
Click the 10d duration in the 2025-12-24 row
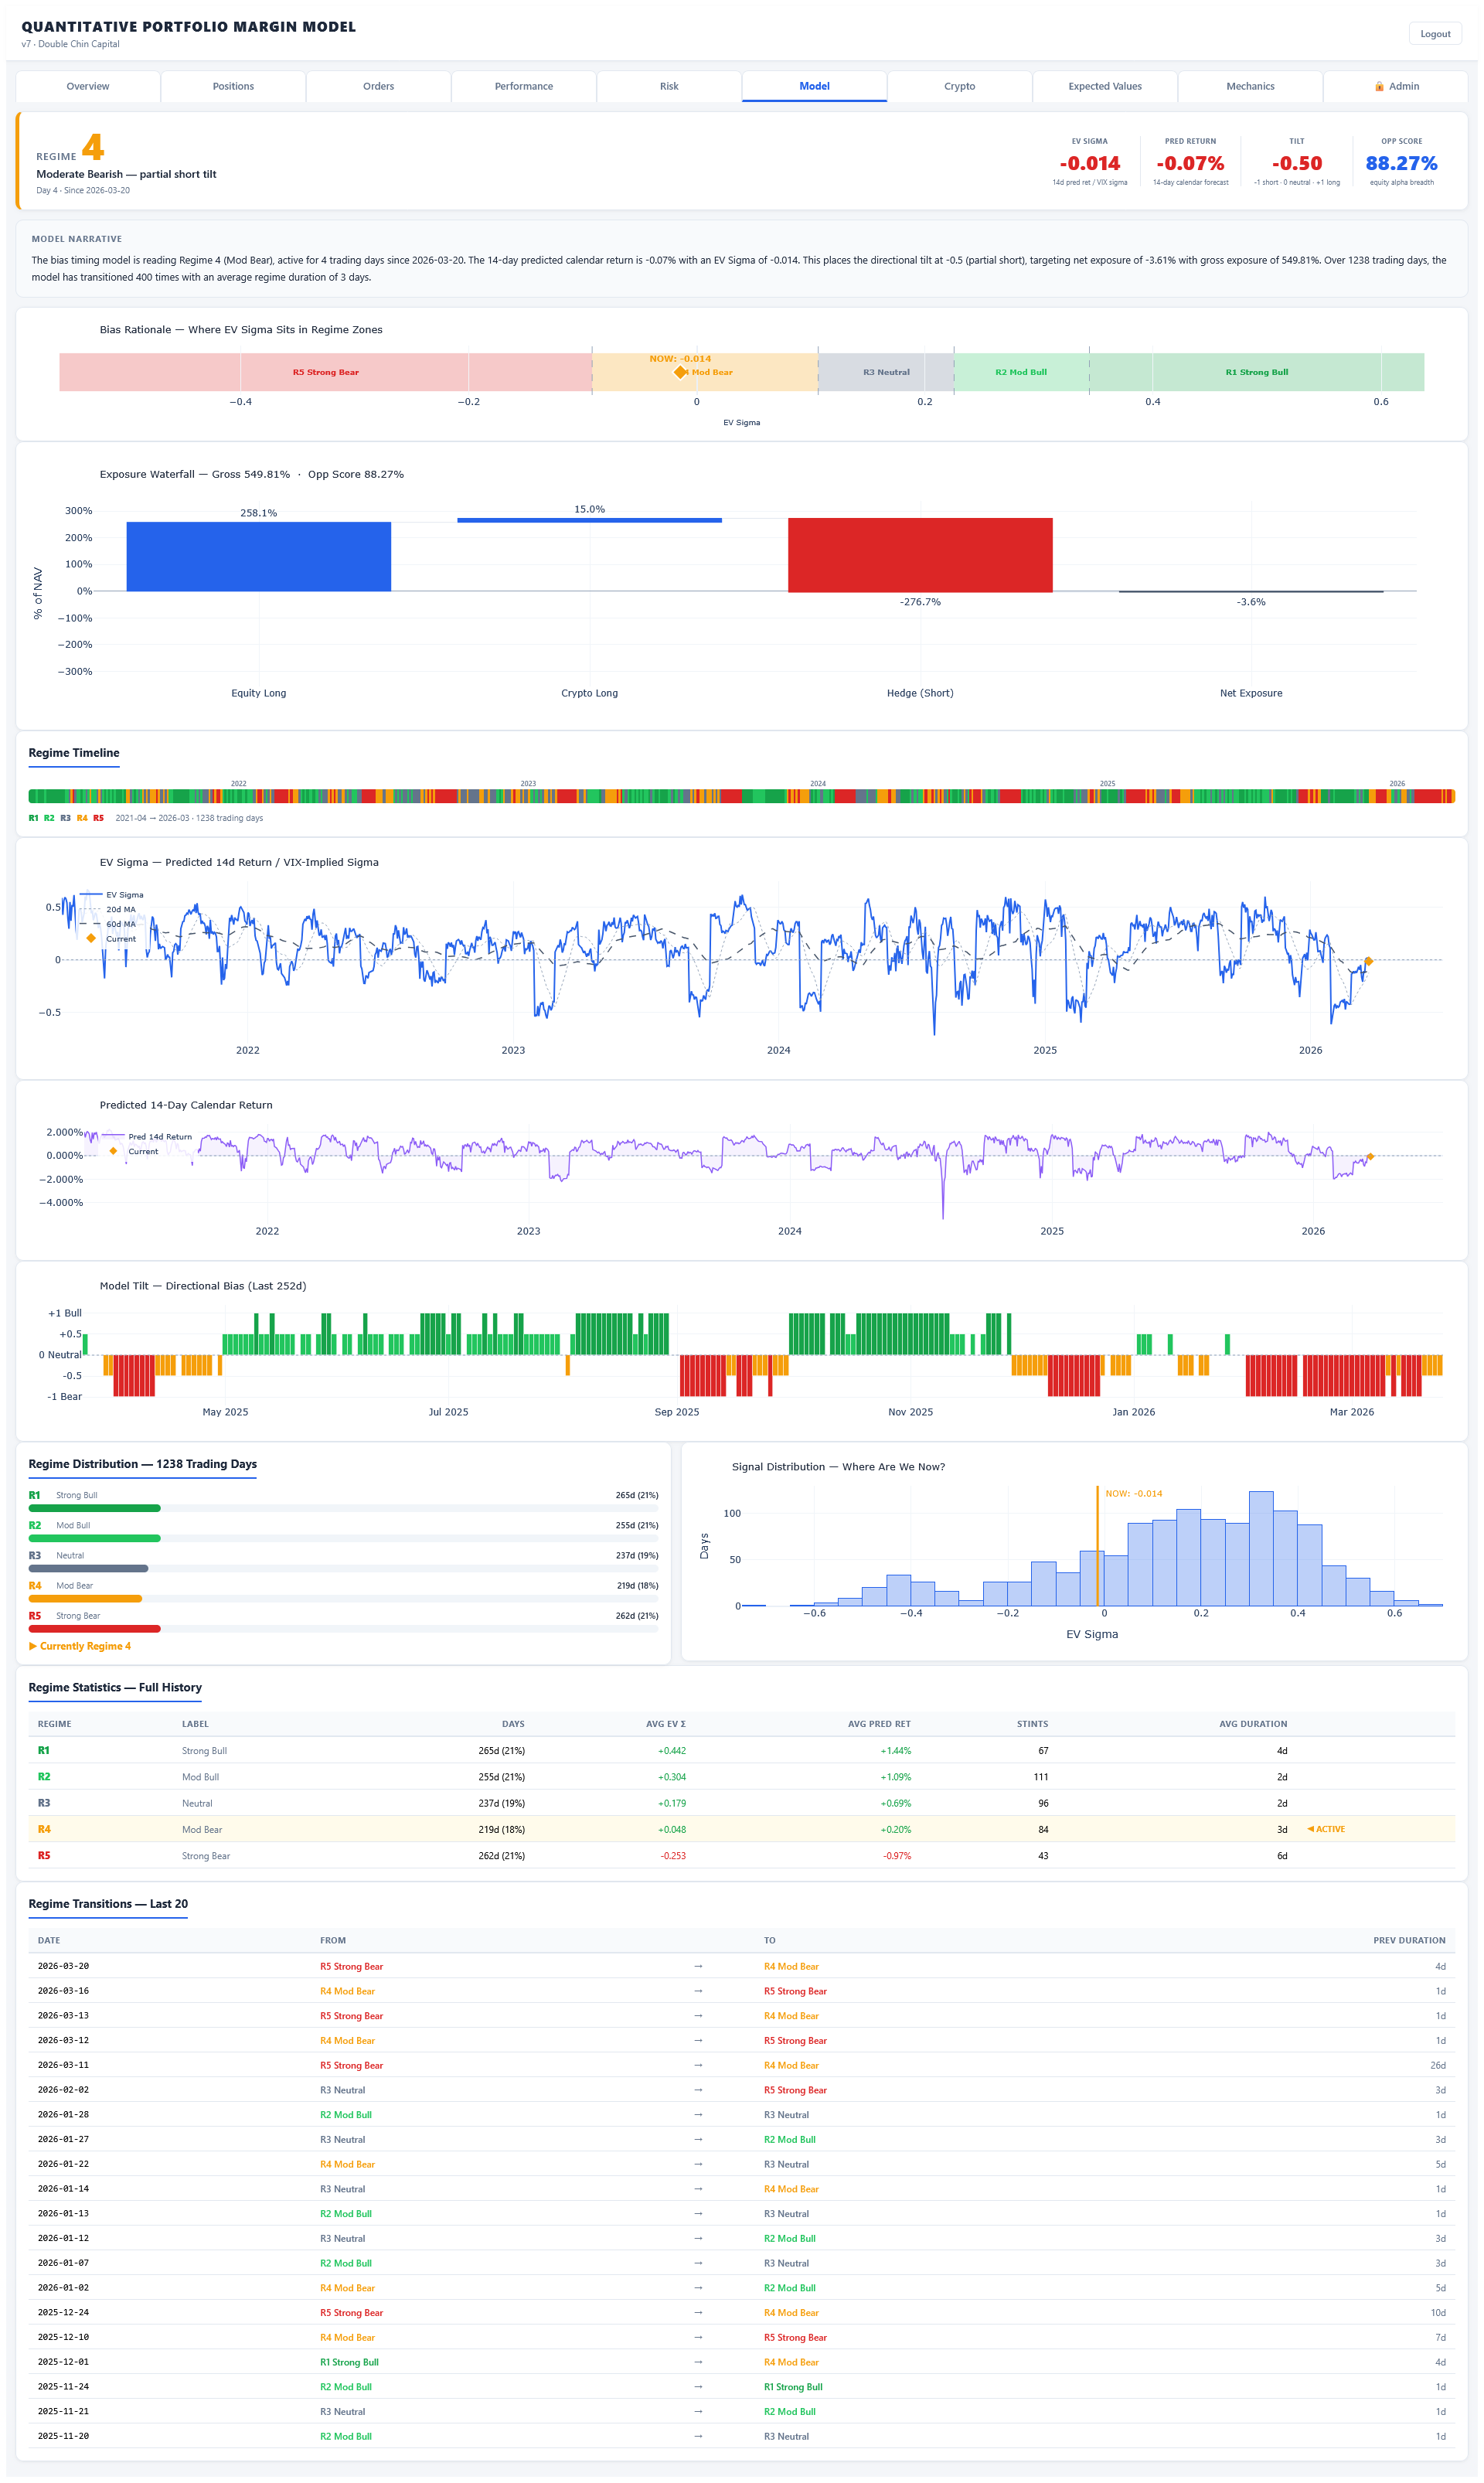coord(1438,2312)
